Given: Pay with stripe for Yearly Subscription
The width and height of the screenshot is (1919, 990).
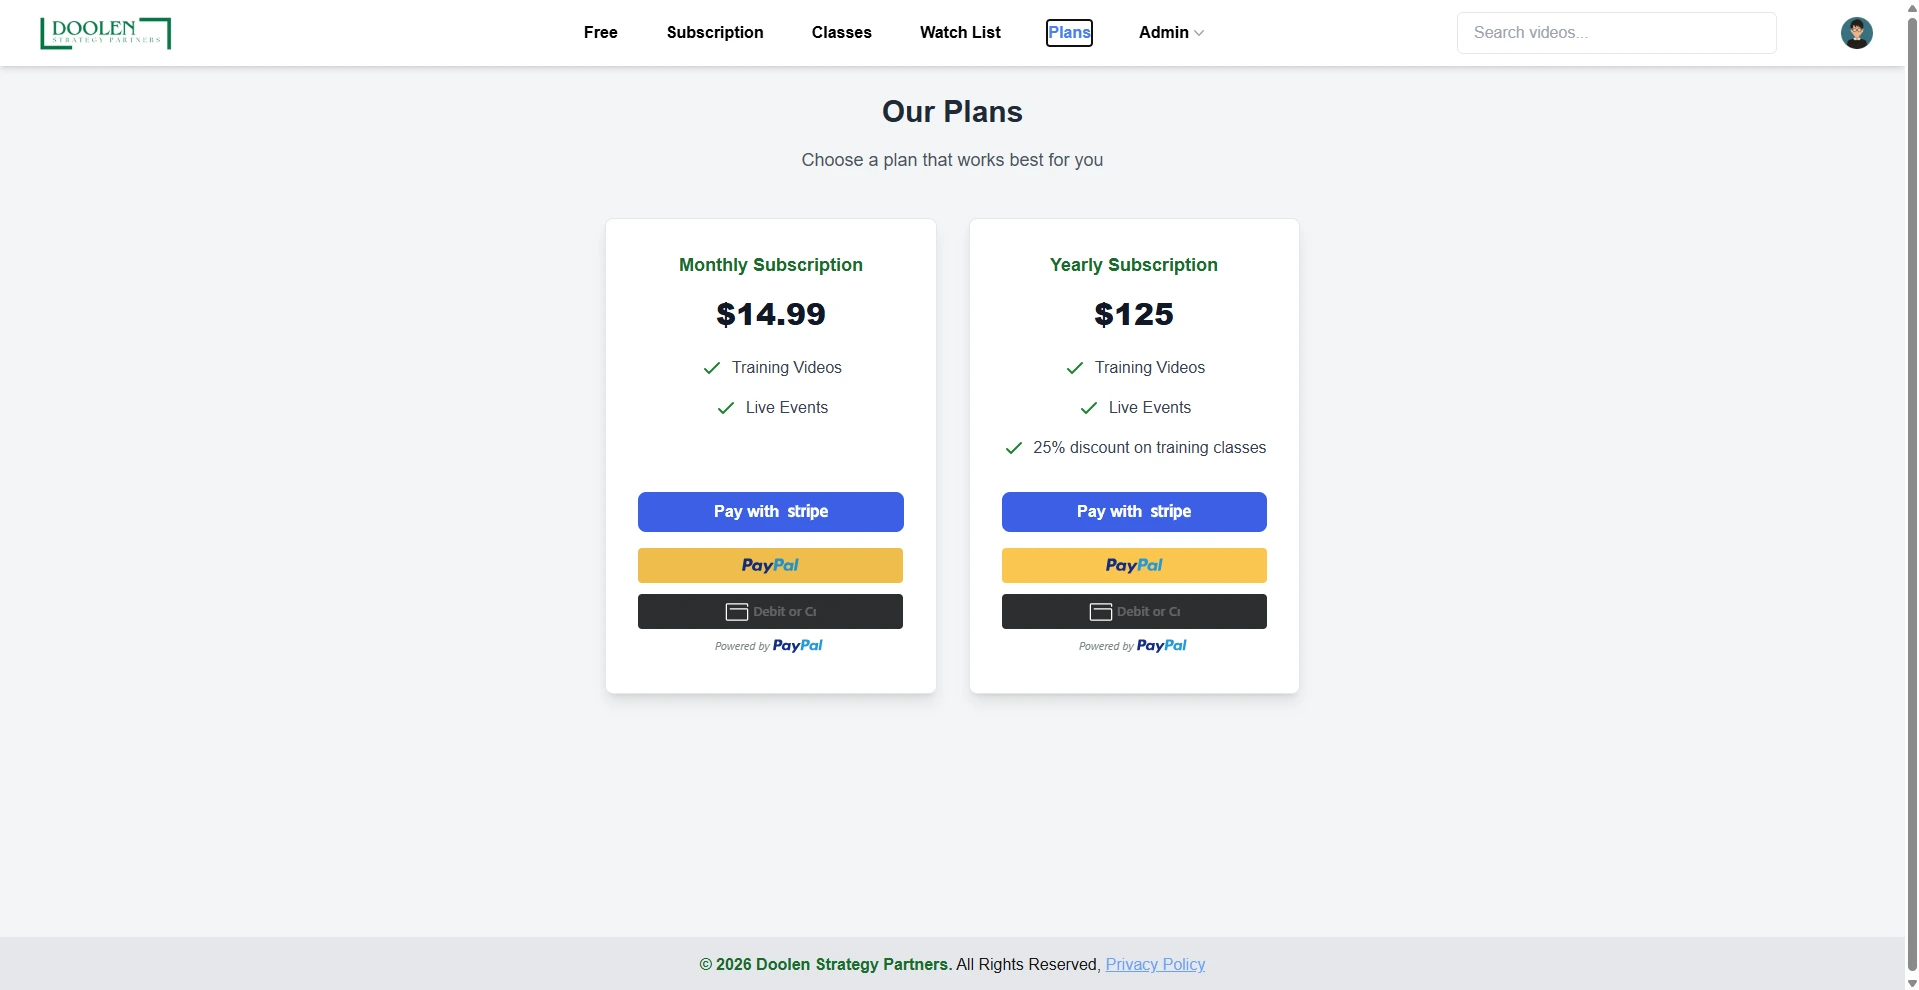Looking at the screenshot, I should click(x=1134, y=512).
